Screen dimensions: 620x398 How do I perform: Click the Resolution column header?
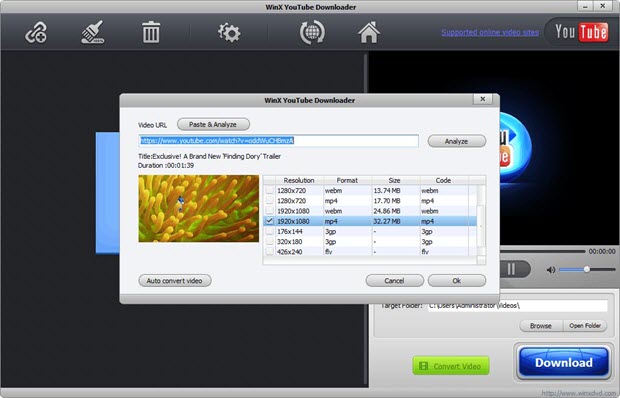pos(299,180)
